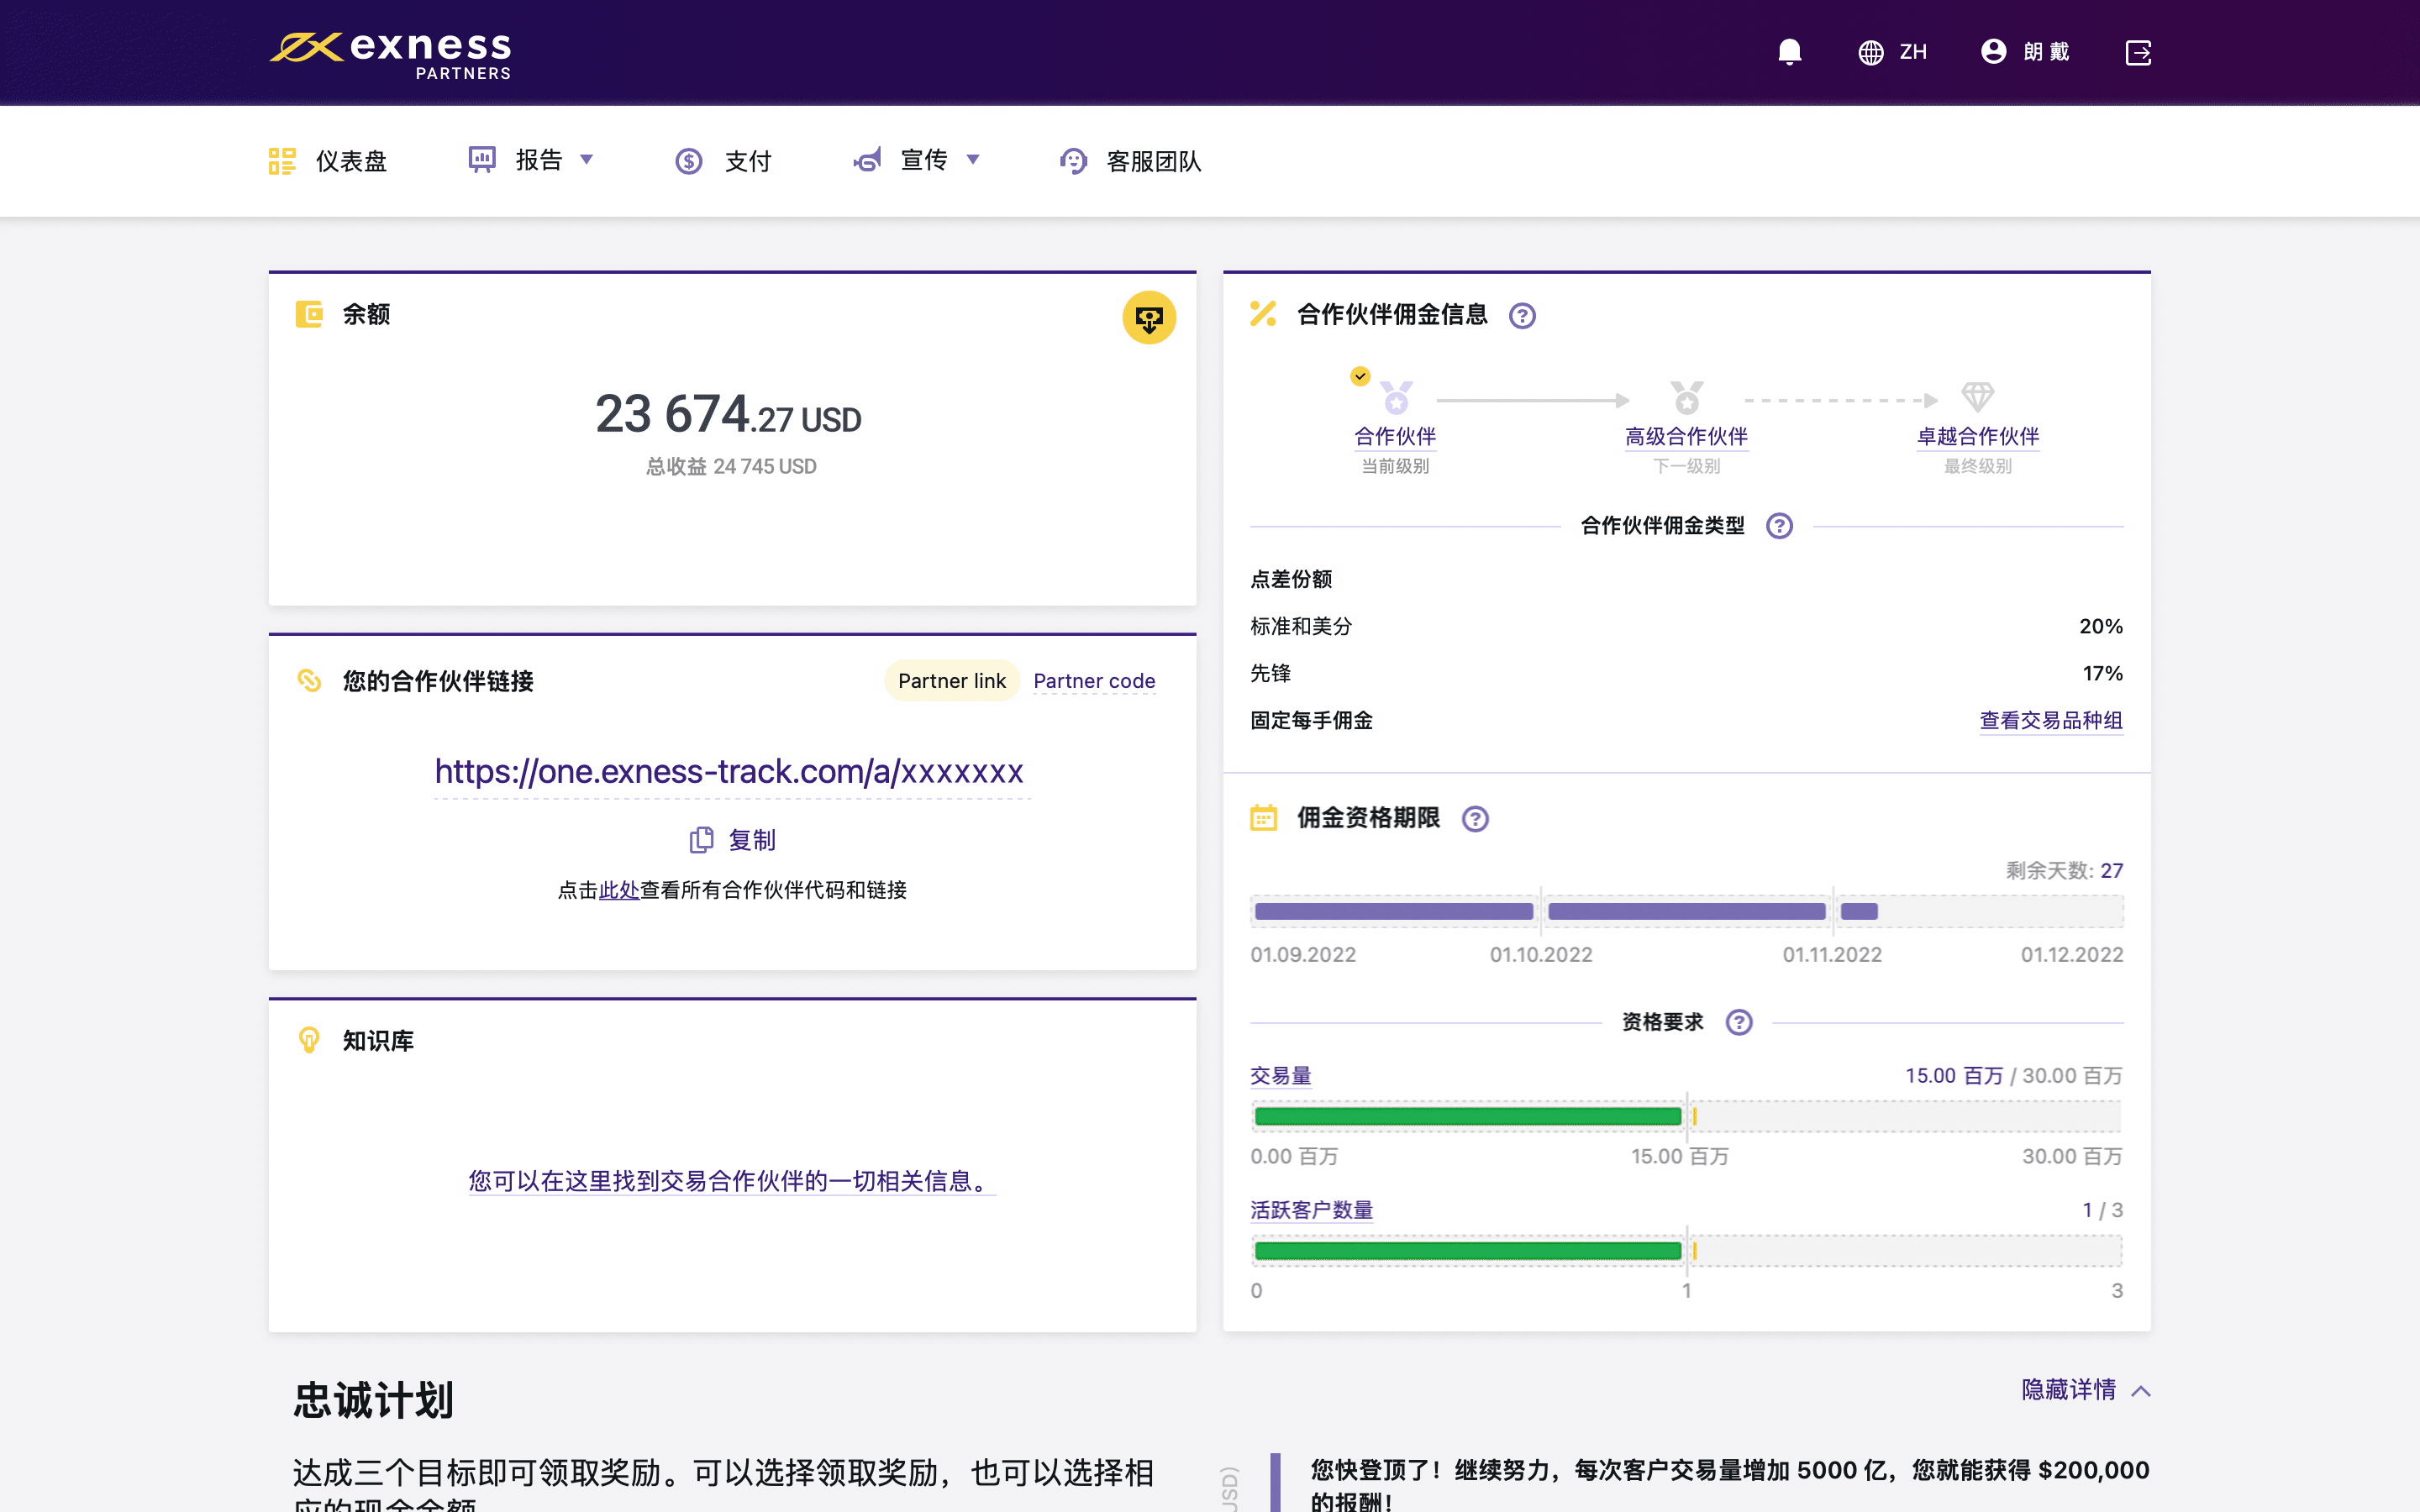The width and height of the screenshot is (2420, 1512).
Task: Open help icon beside 合作伙伴佣金信息
Action: [x=1522, y=316]
